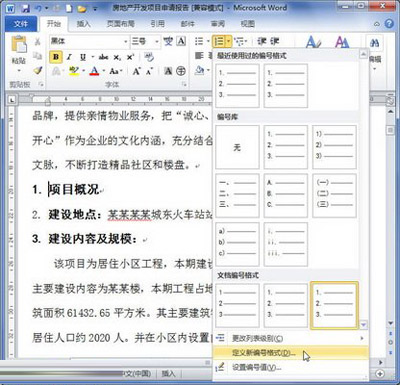The height and width of the screenshot is (385, 400).
Task: Select 无 in the numbering library
Action: coord(237,147)
